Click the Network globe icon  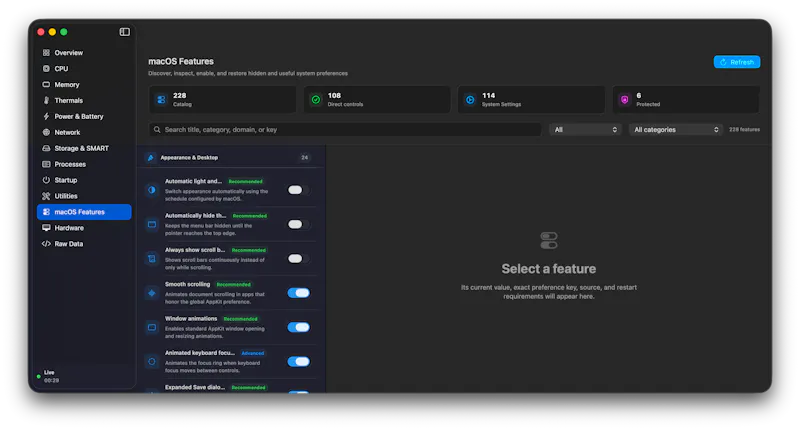(46, 132)
